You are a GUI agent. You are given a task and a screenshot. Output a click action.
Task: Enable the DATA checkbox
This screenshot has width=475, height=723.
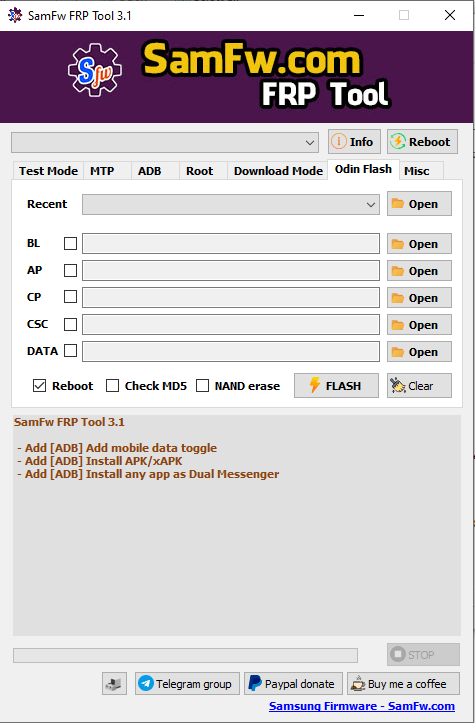pos(70,351)
